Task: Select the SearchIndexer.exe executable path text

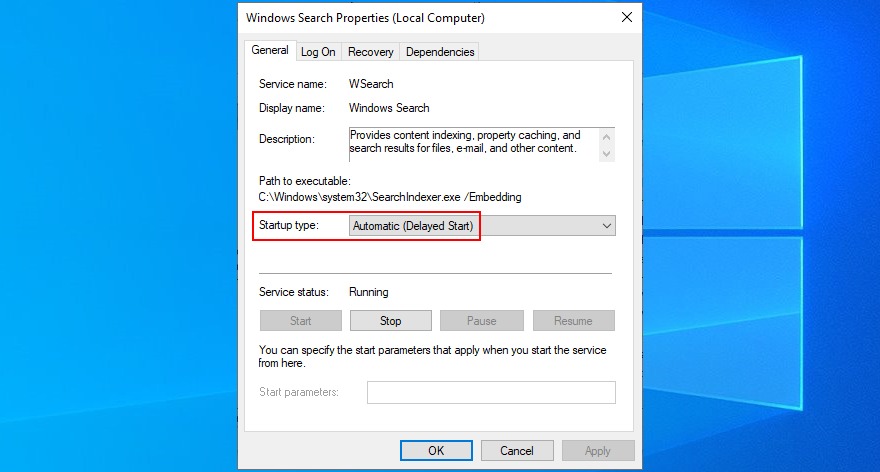Action: click(x=390, y=197)
